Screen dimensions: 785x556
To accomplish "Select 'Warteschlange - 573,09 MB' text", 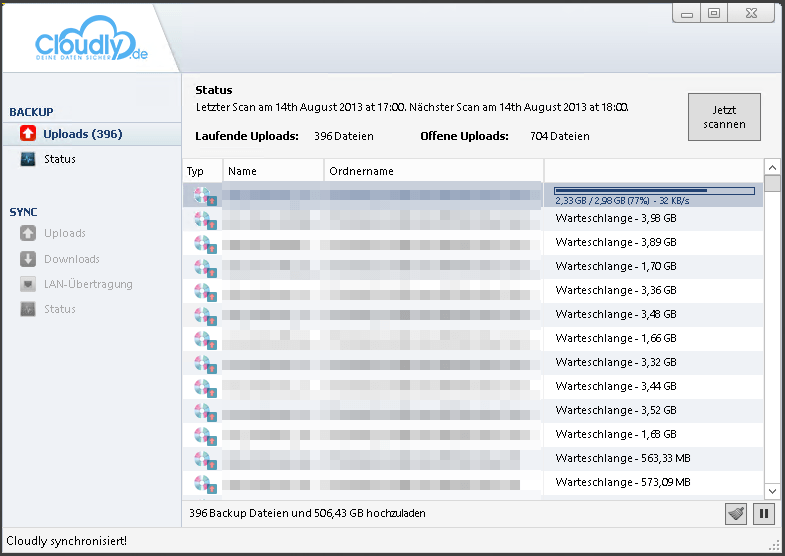I will (623, 482).
